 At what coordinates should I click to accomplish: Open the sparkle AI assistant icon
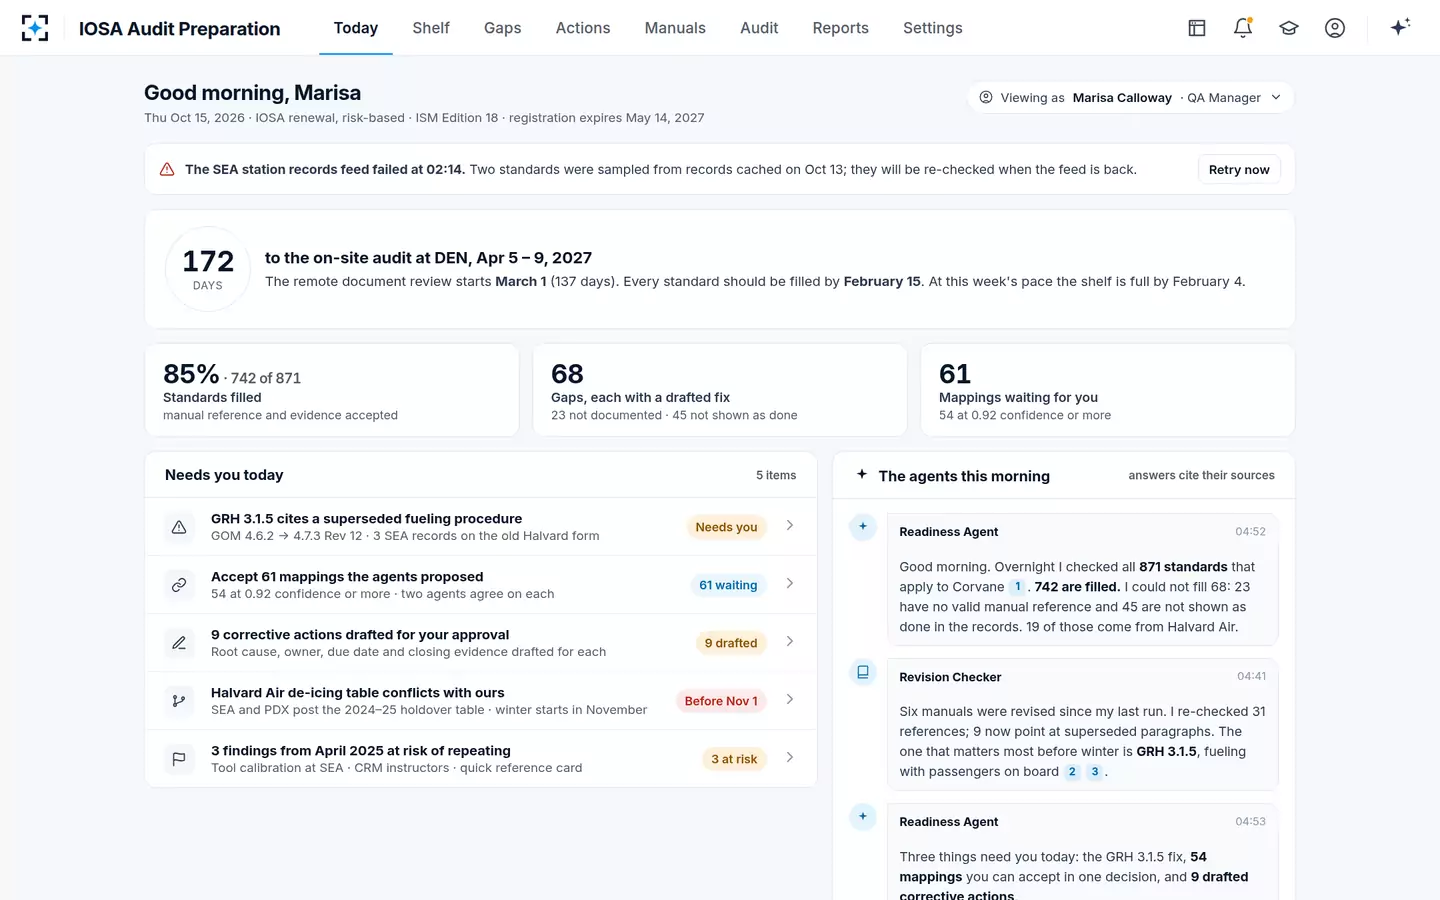click(1400, 27)
